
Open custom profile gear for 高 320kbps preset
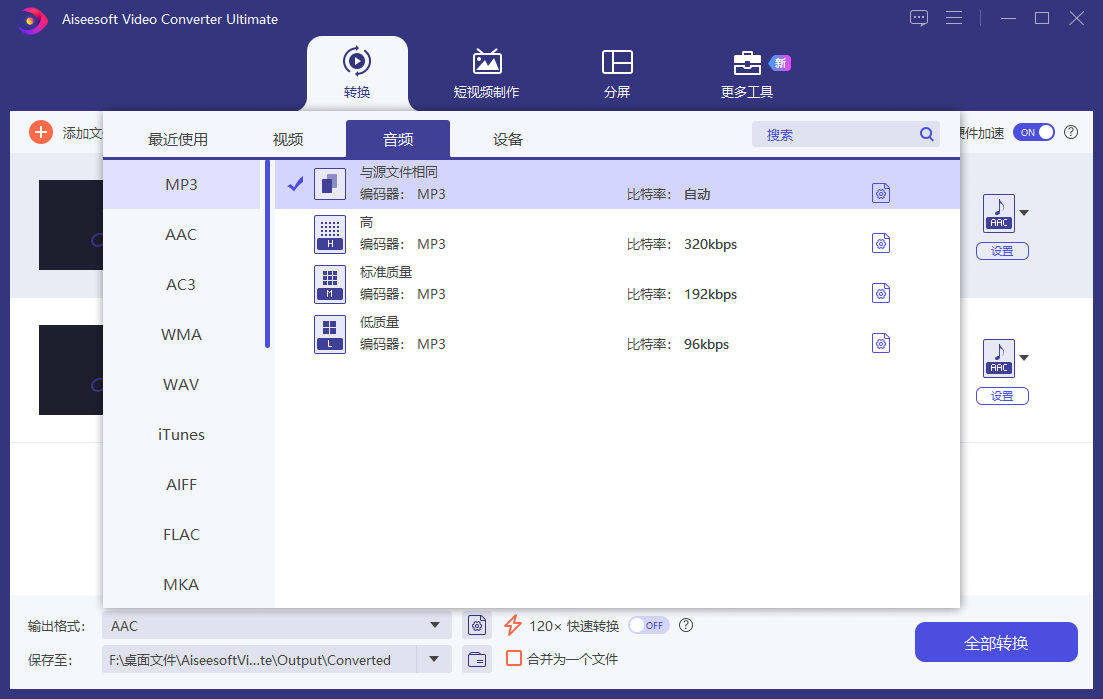click(x=881, y=243)
